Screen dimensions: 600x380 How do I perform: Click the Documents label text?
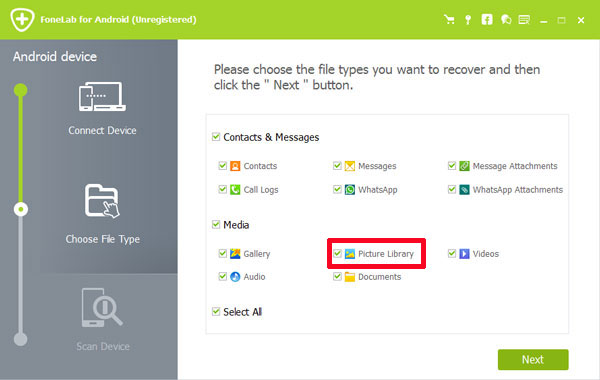(x=380, y=277)
